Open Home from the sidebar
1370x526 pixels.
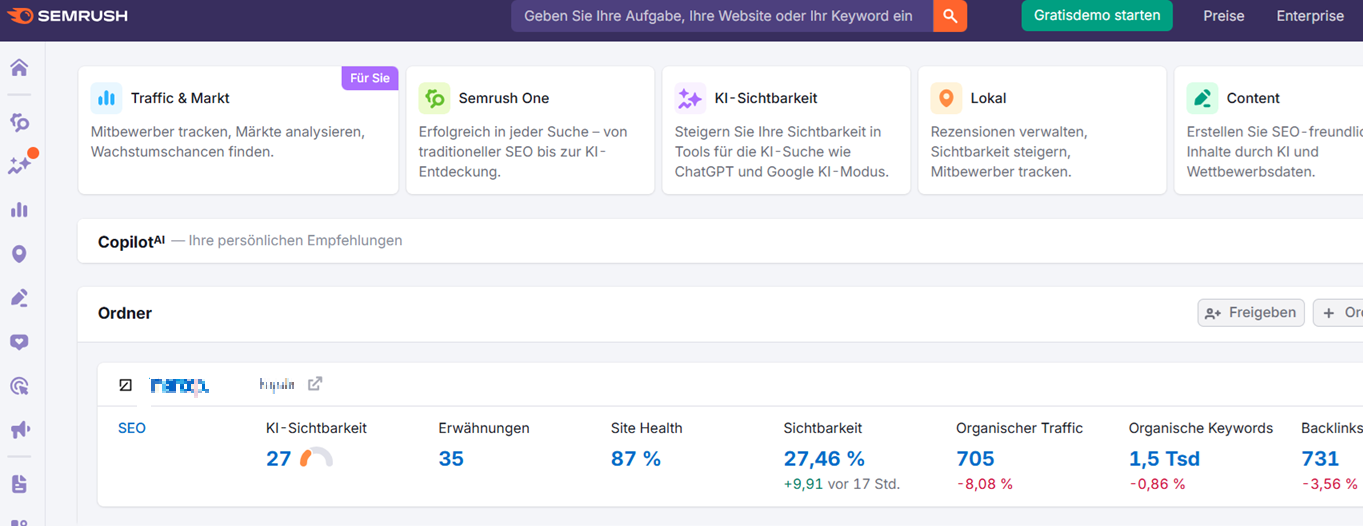click(19, 68)
